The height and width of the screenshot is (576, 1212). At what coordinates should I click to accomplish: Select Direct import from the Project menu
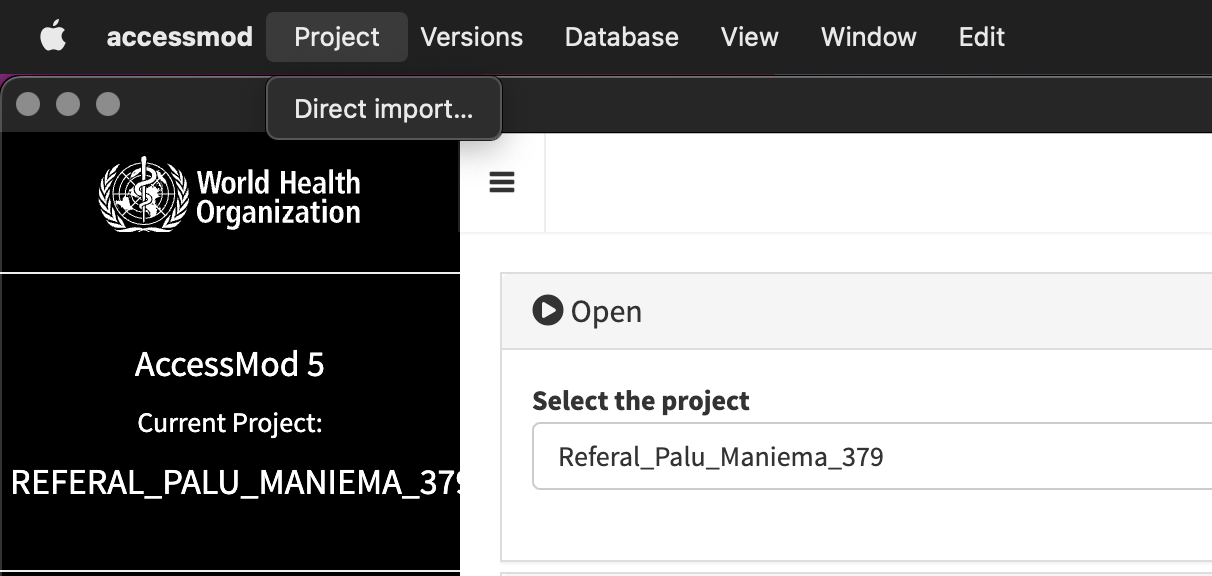point(384,109)
